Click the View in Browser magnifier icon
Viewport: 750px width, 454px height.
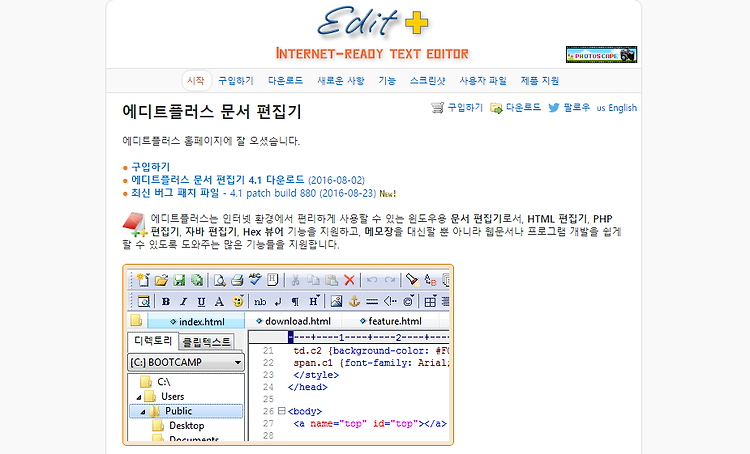[143, 301]
